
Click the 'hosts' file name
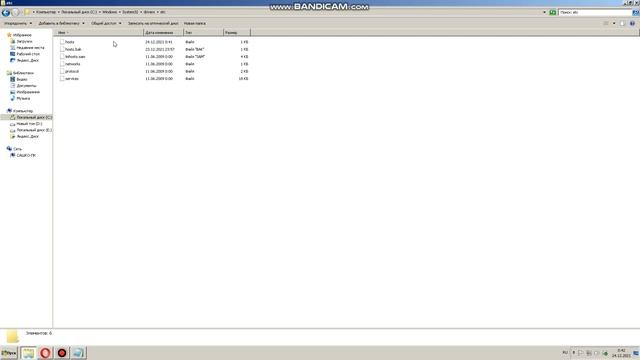pos(70,42)
